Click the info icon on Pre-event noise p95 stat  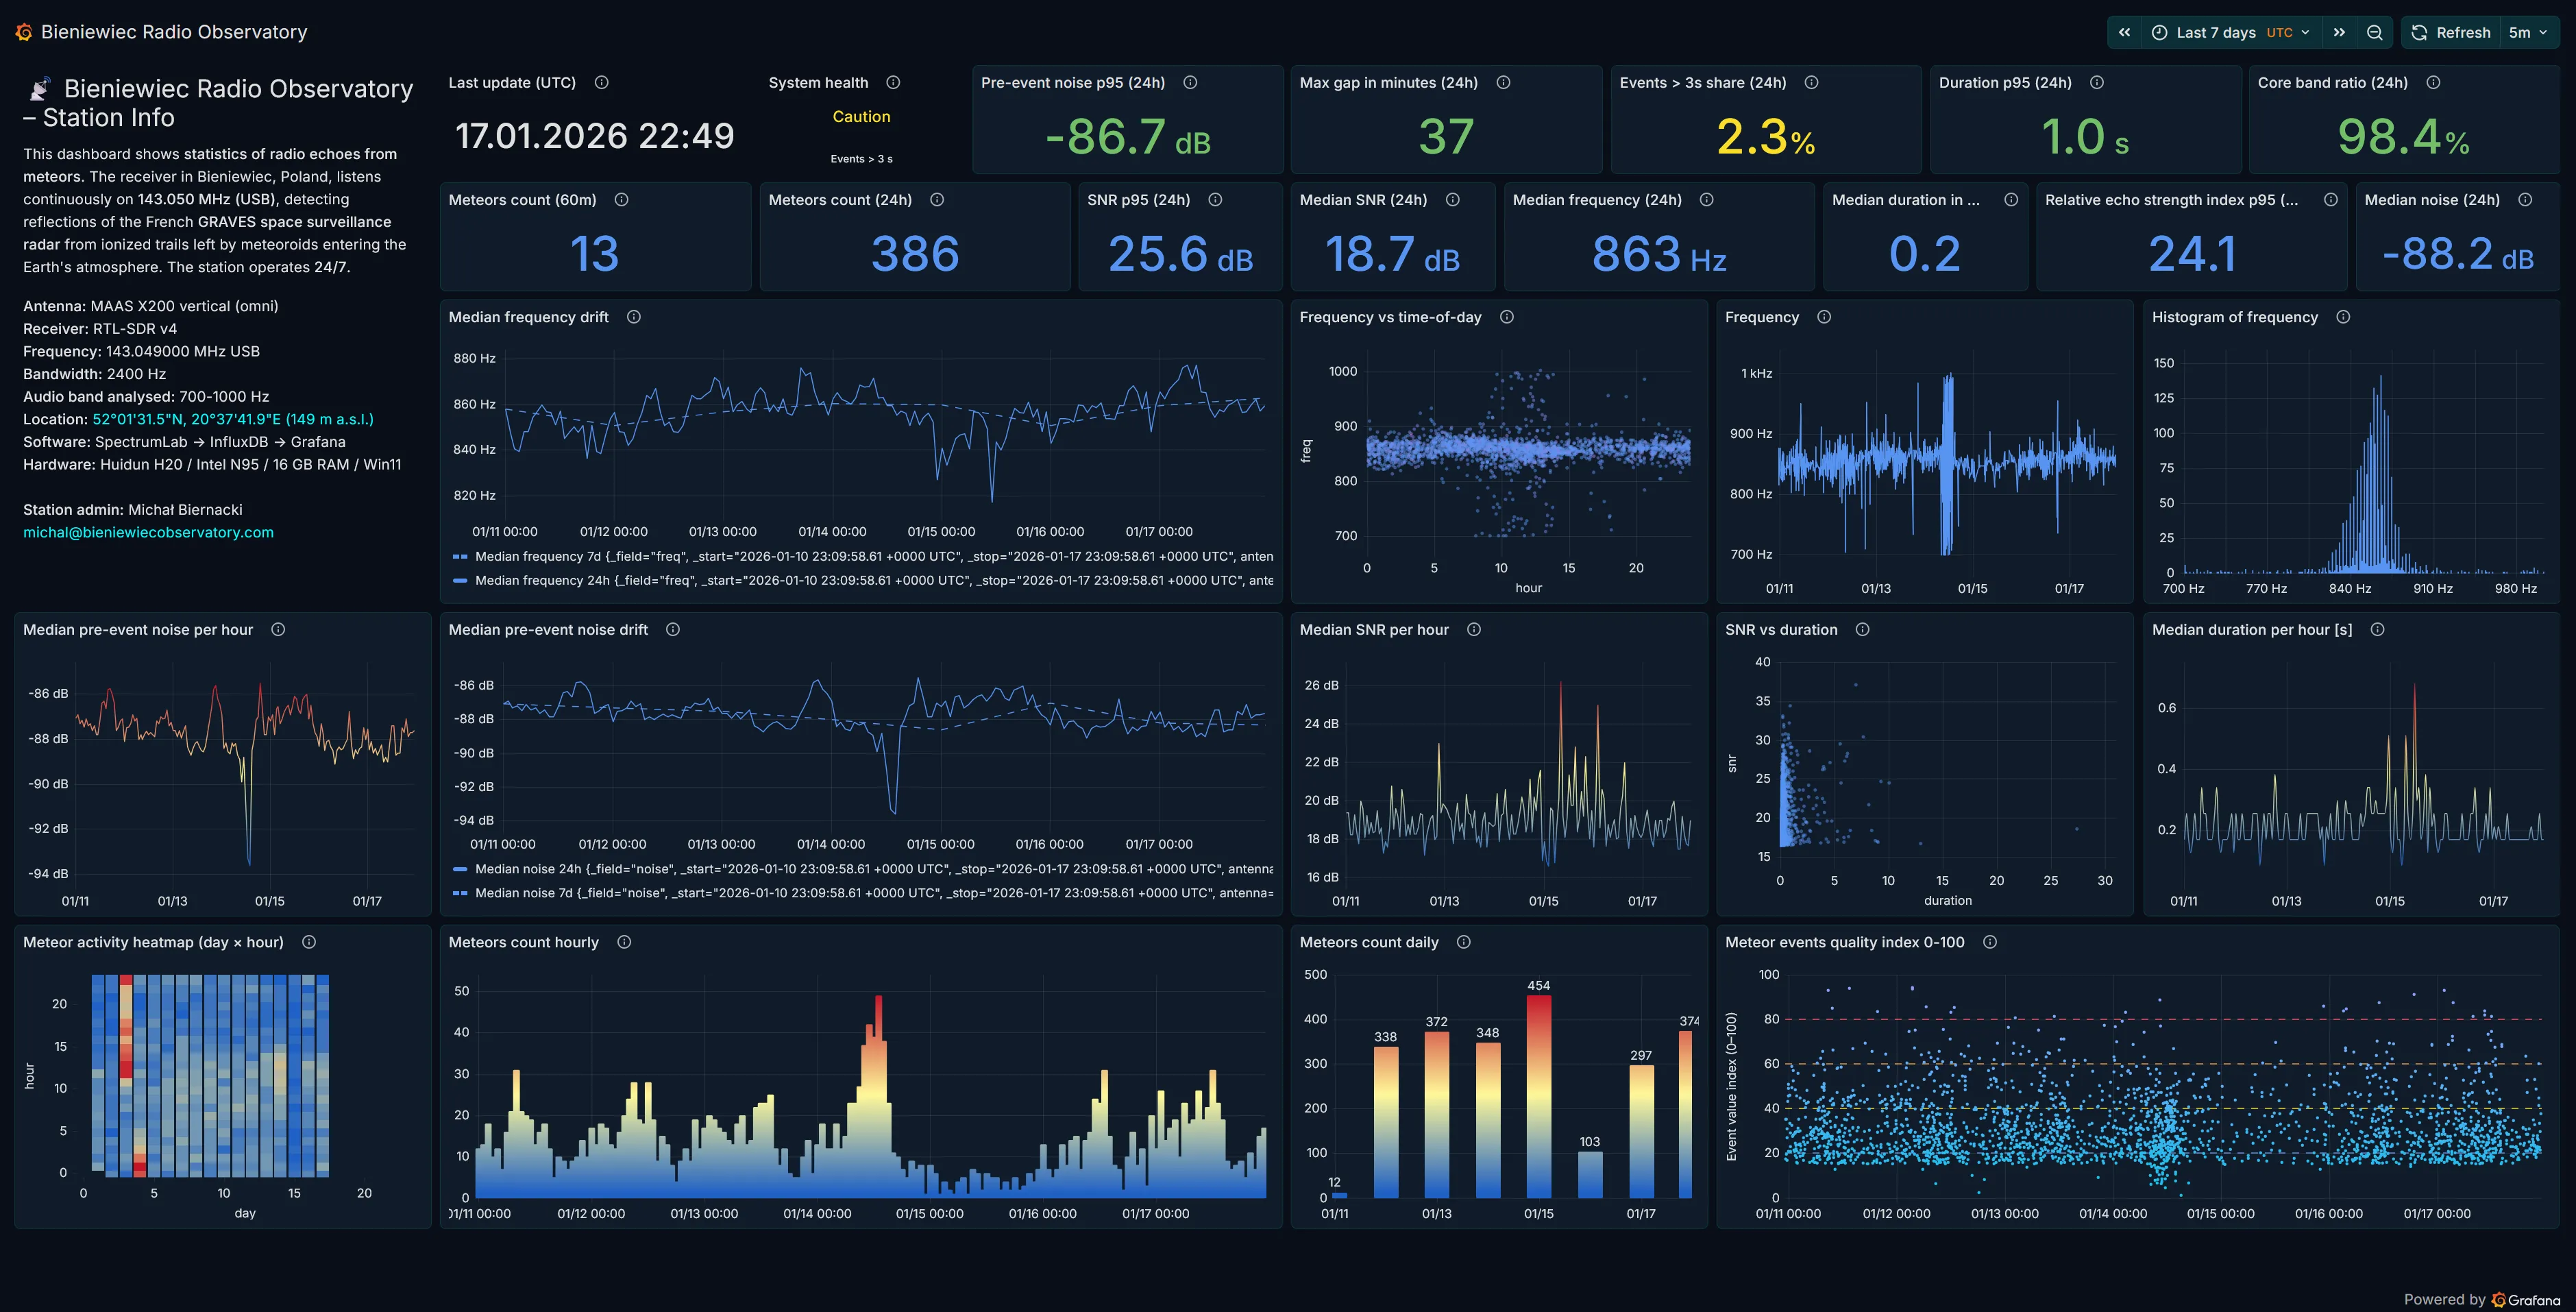pyautogui.click(x=1190, y=83)
